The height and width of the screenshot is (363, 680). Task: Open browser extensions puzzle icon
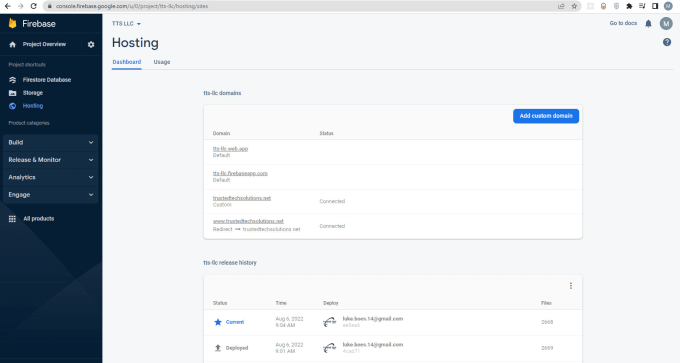[629, 6]
